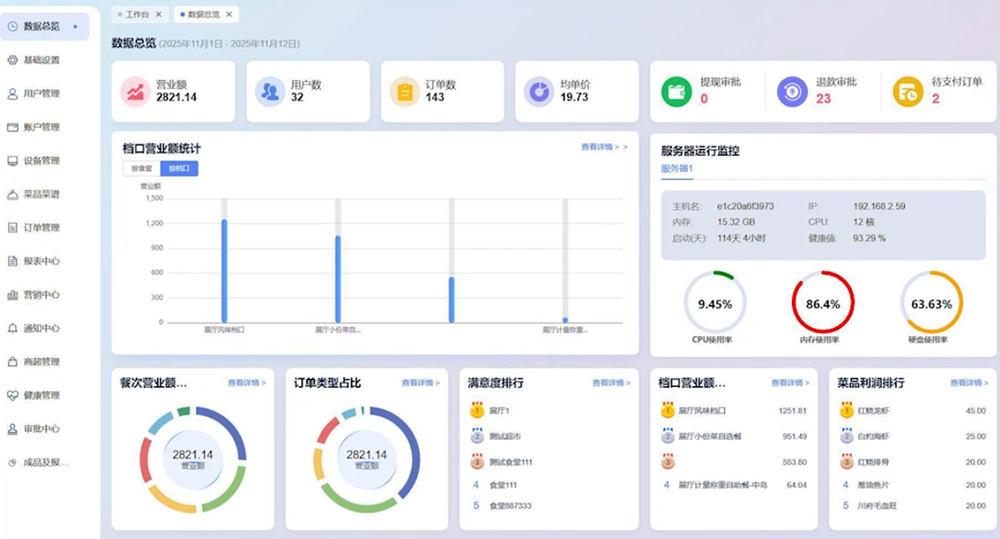
Task: Click the IP value 192.168.2.59
Action: (879, 206)
